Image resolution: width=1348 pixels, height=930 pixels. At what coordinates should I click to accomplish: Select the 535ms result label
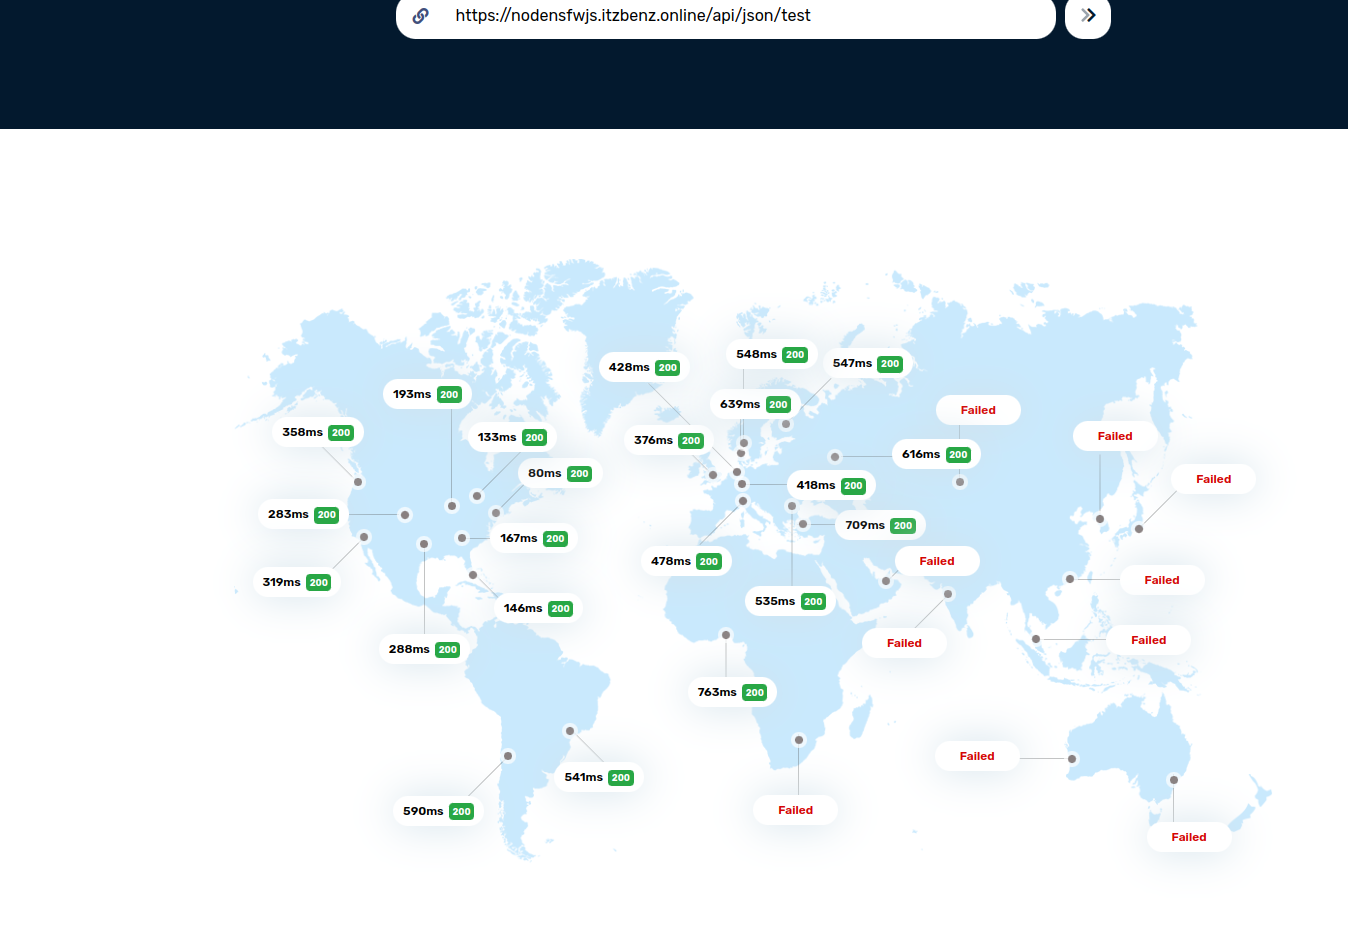point(790,601)
